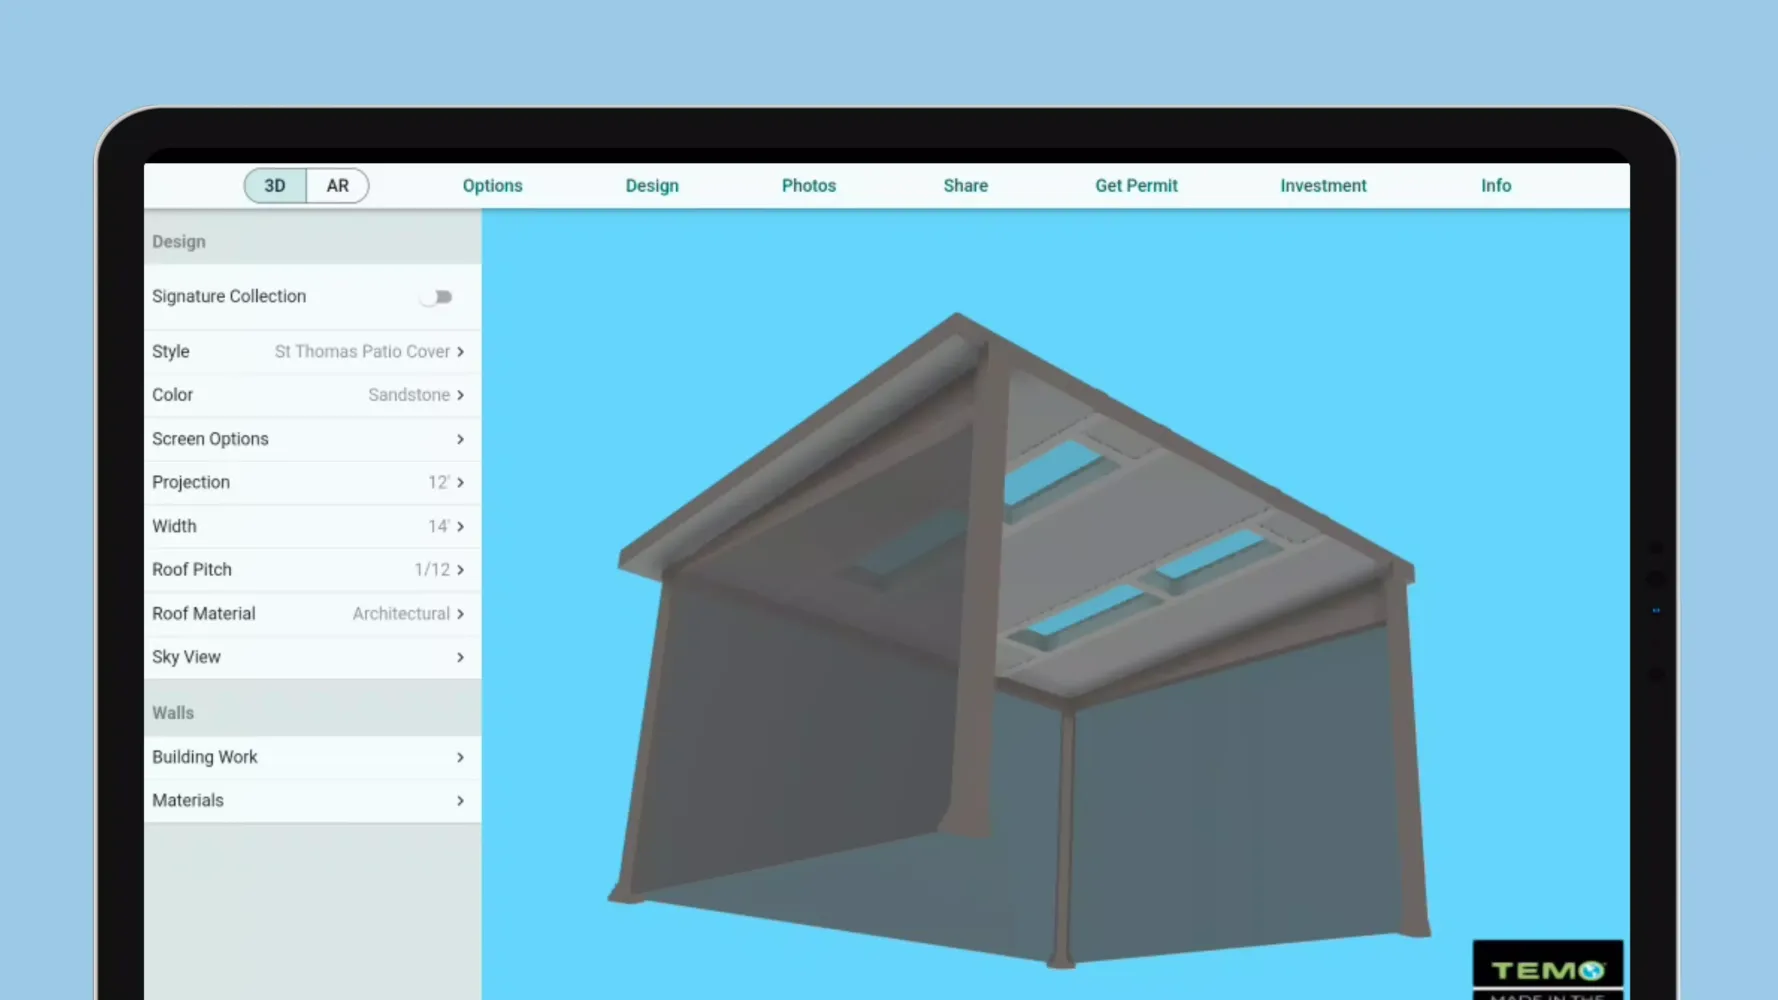Viewport: 1778px width, 1000px height.
Task: Open the Investment tab
Action: coord(1323,186)
